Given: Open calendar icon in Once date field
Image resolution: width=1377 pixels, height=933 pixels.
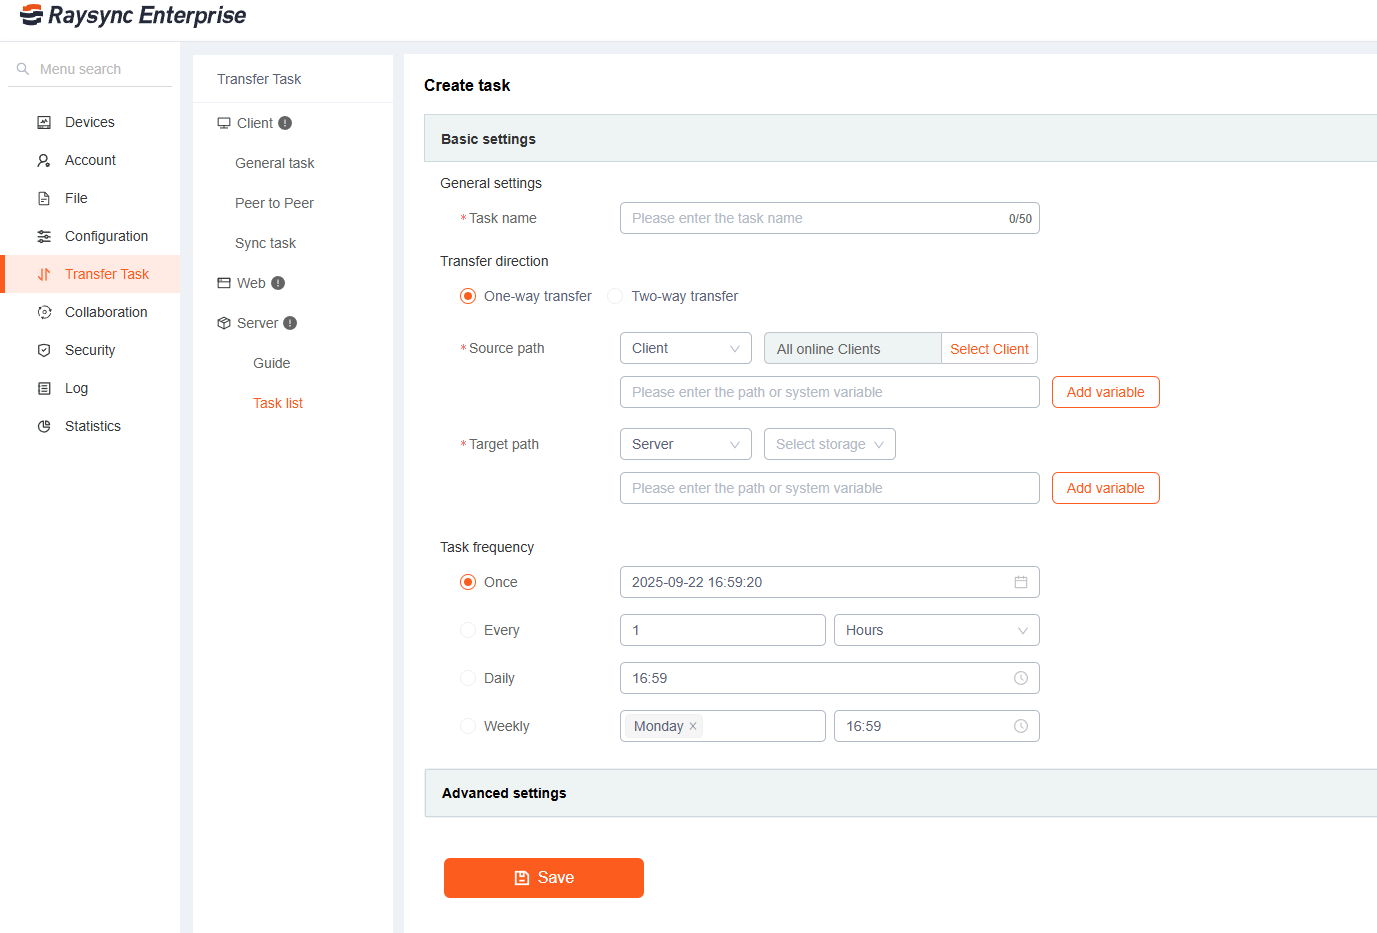Looking at the screenshot, I should click(1020, 582).
